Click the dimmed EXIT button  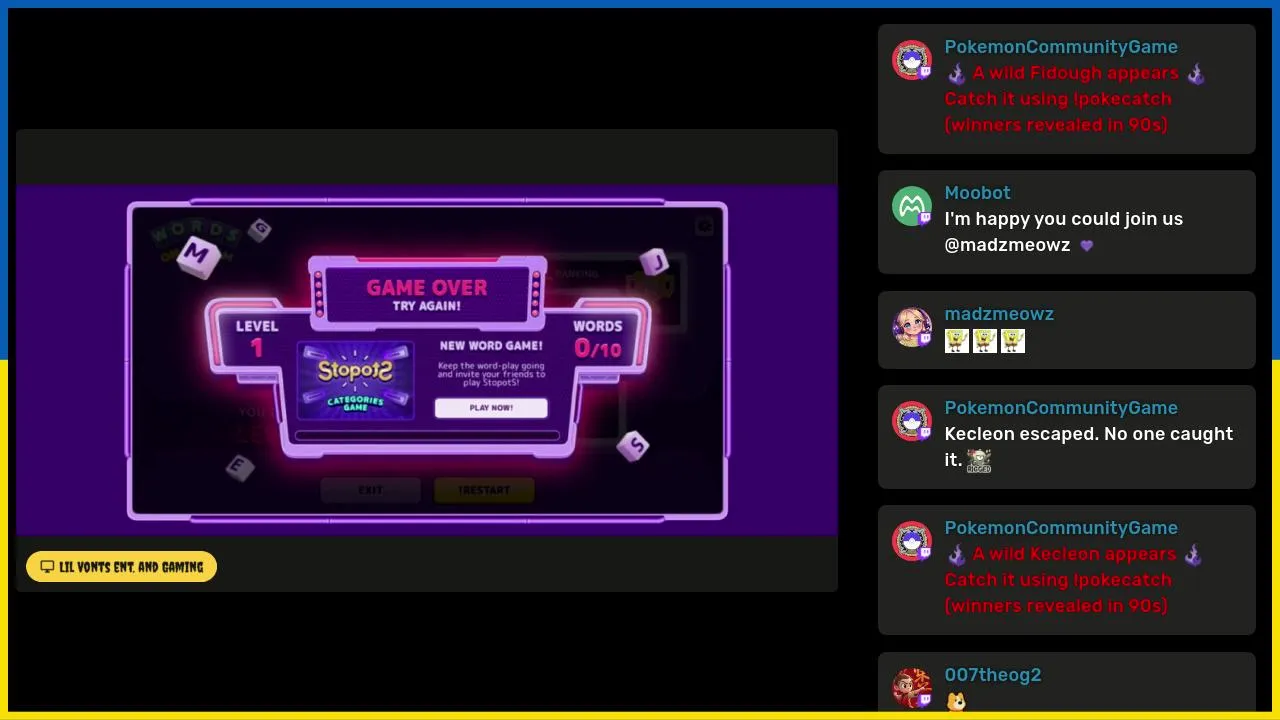[370, 490]
